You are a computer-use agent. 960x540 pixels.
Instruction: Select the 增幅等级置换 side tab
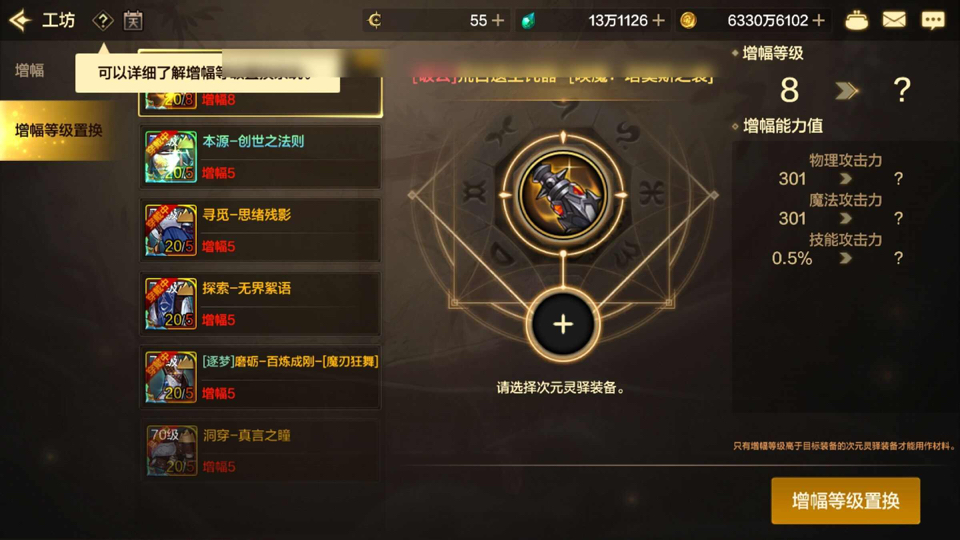tap(58, 130)
